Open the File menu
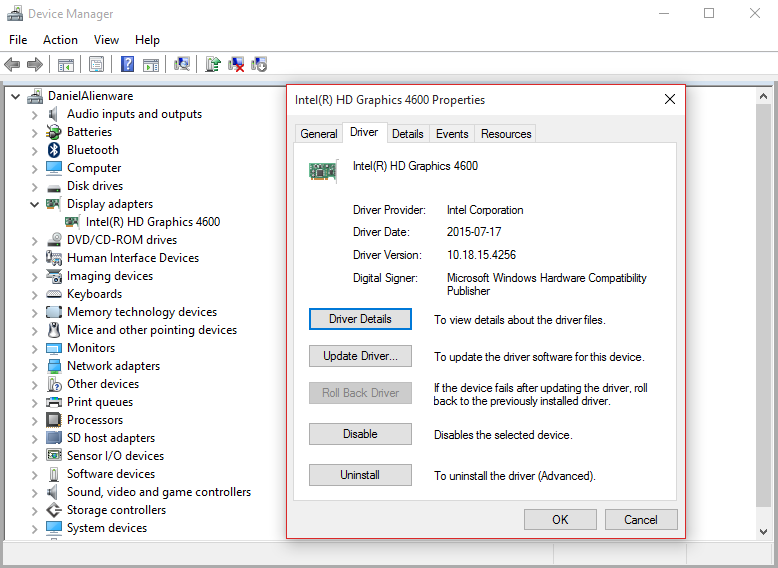The width and height of the screenshot is (778, 568). tap(18, 40)
